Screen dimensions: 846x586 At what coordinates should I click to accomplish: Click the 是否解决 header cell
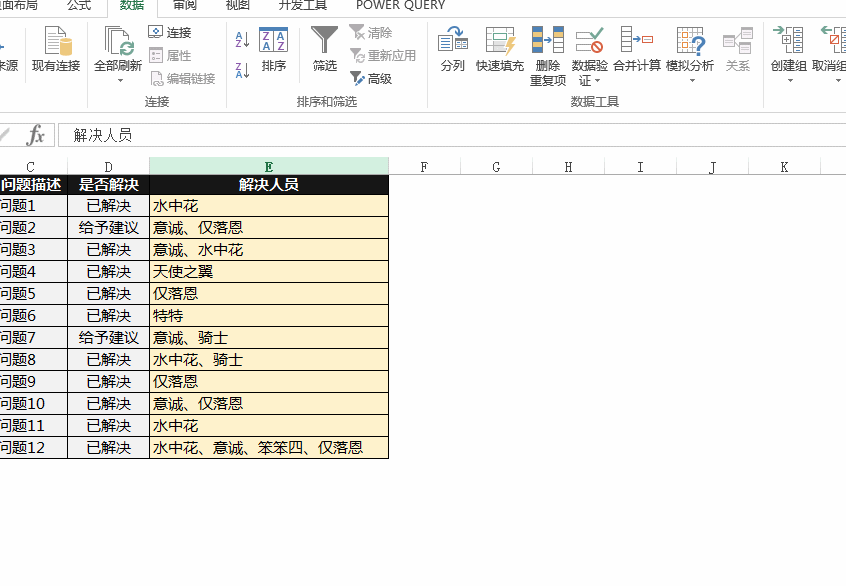point(108,185)
